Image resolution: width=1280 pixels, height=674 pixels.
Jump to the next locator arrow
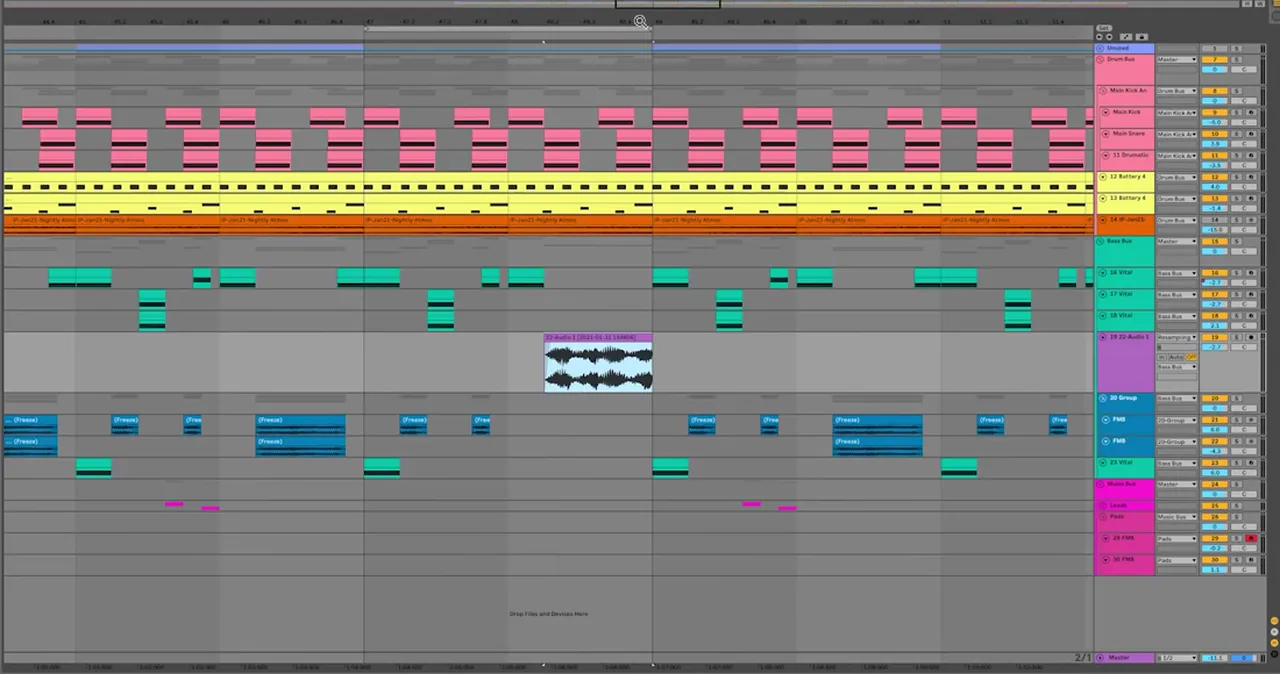click(1109, 37)
